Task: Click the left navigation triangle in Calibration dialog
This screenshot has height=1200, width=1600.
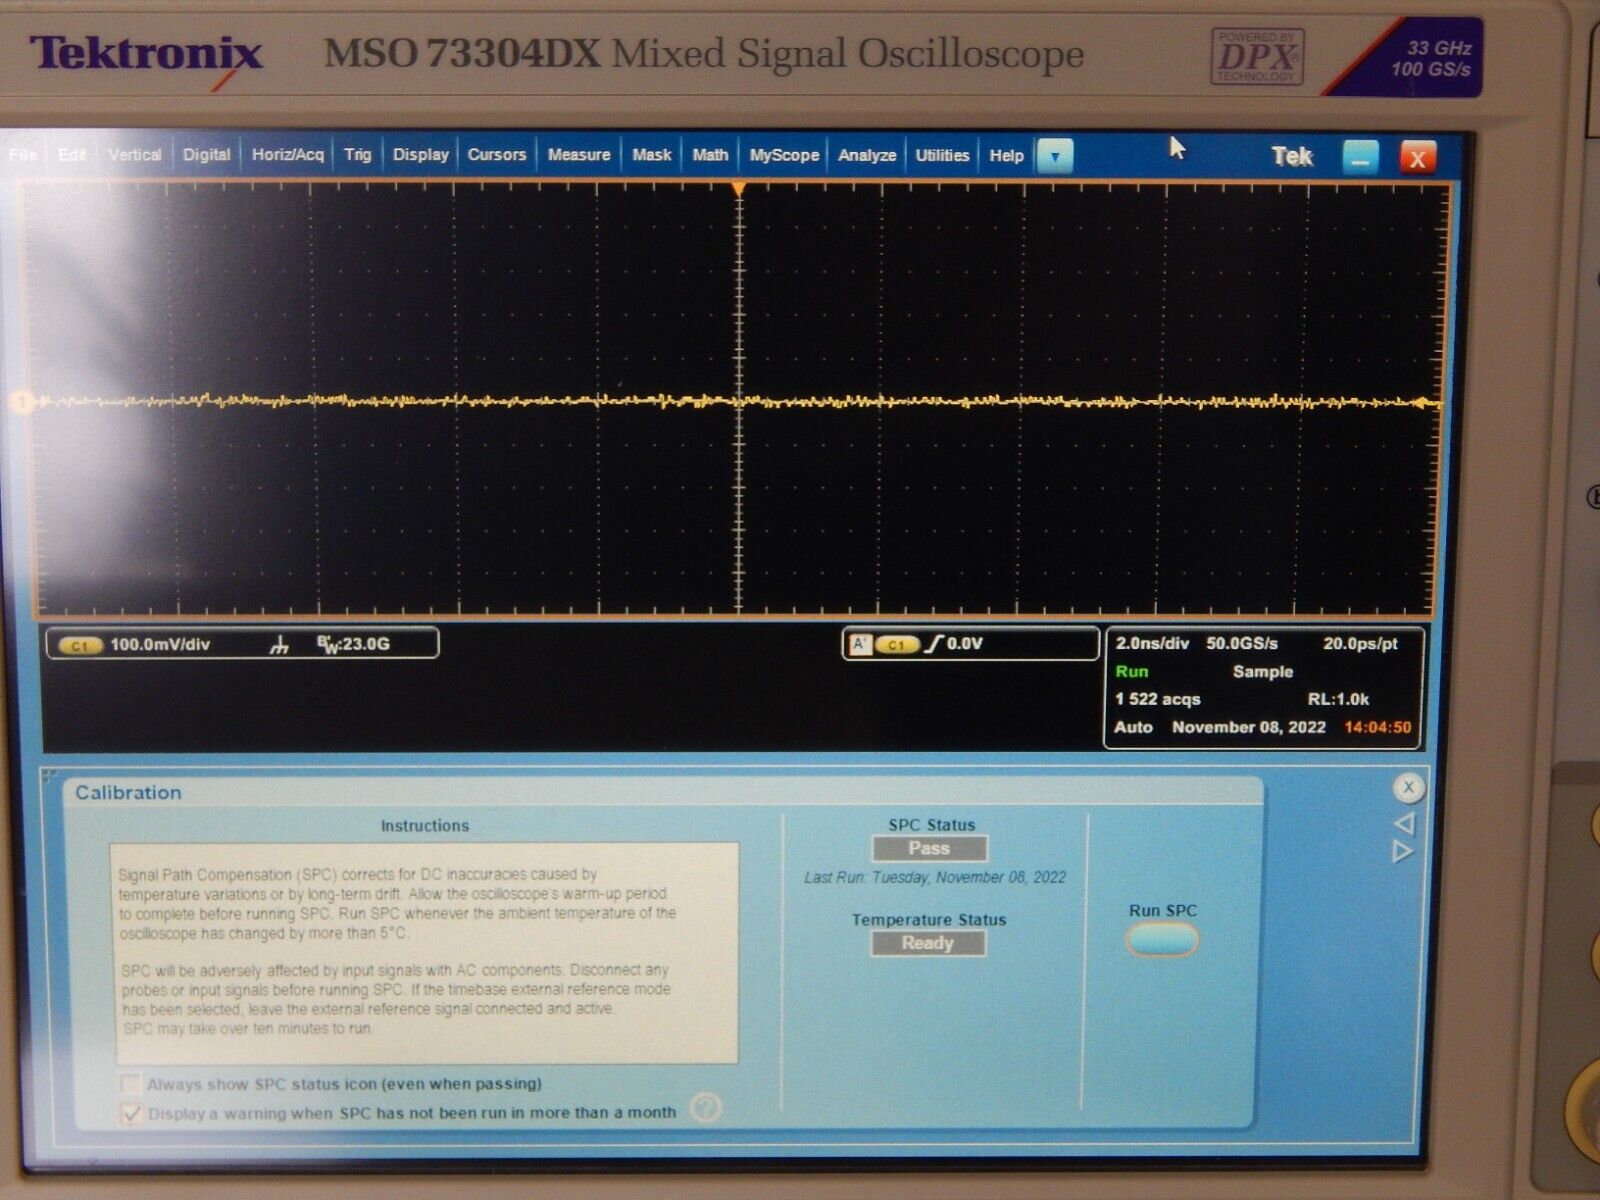Action: (x=1407, y=822)
